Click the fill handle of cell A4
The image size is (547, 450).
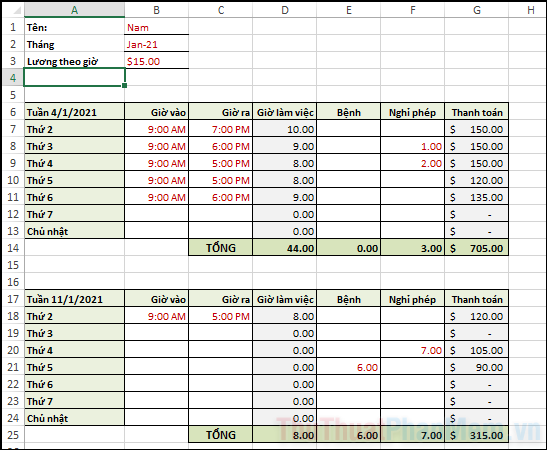coord(125,85)
